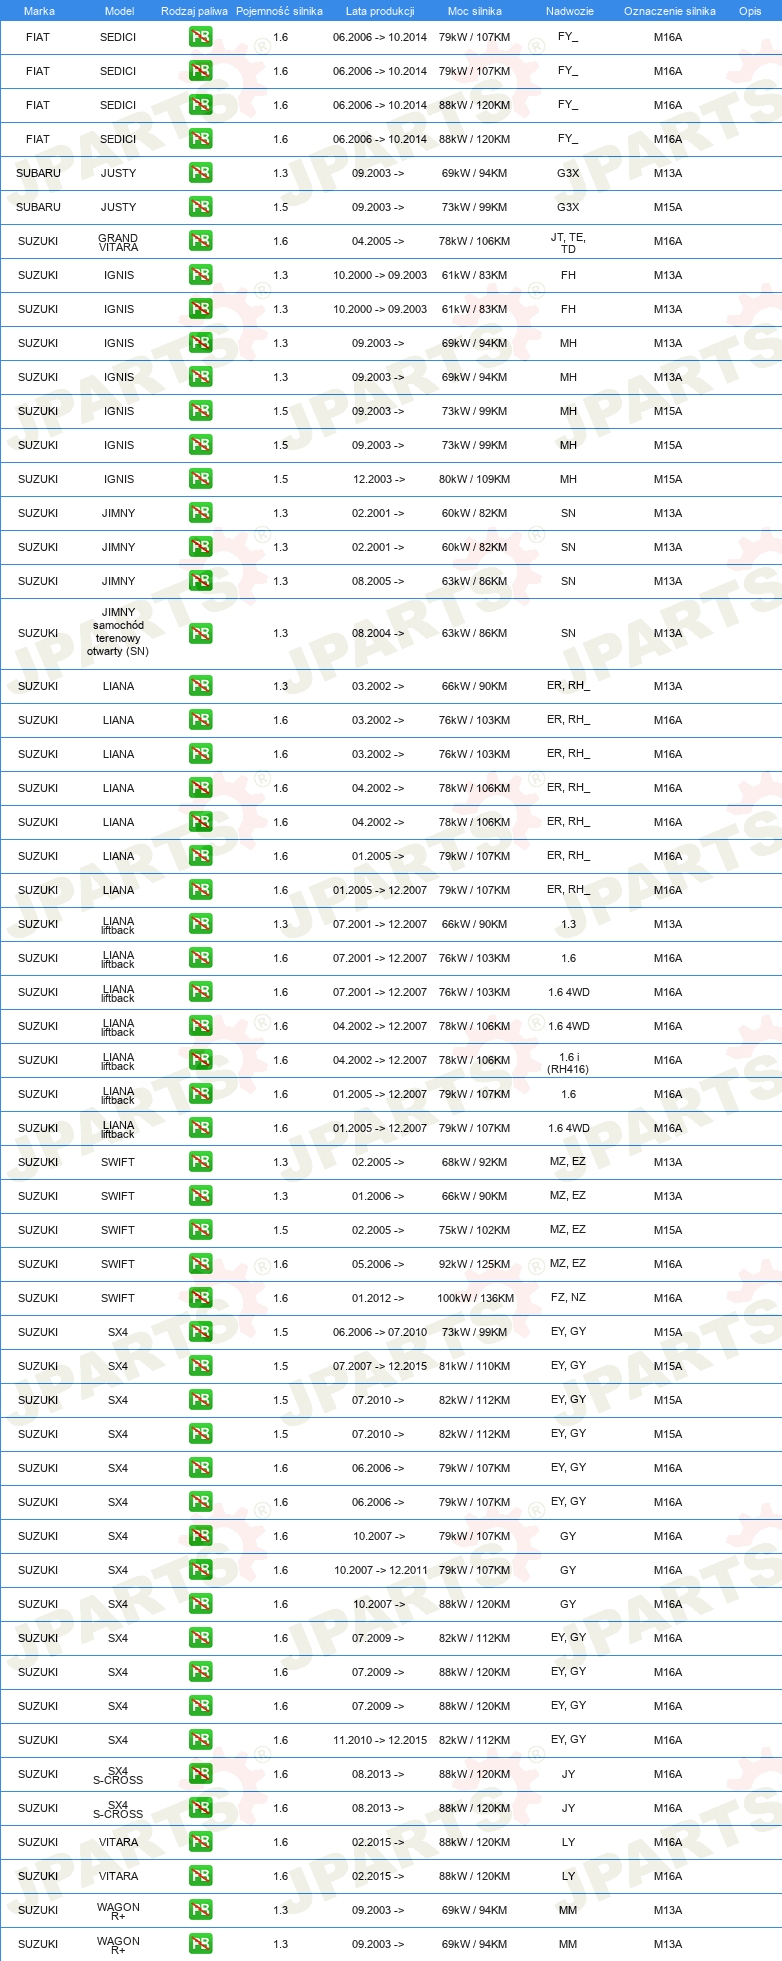Select the '75kW / 102KM' power cell

[x=474, y=1230]
